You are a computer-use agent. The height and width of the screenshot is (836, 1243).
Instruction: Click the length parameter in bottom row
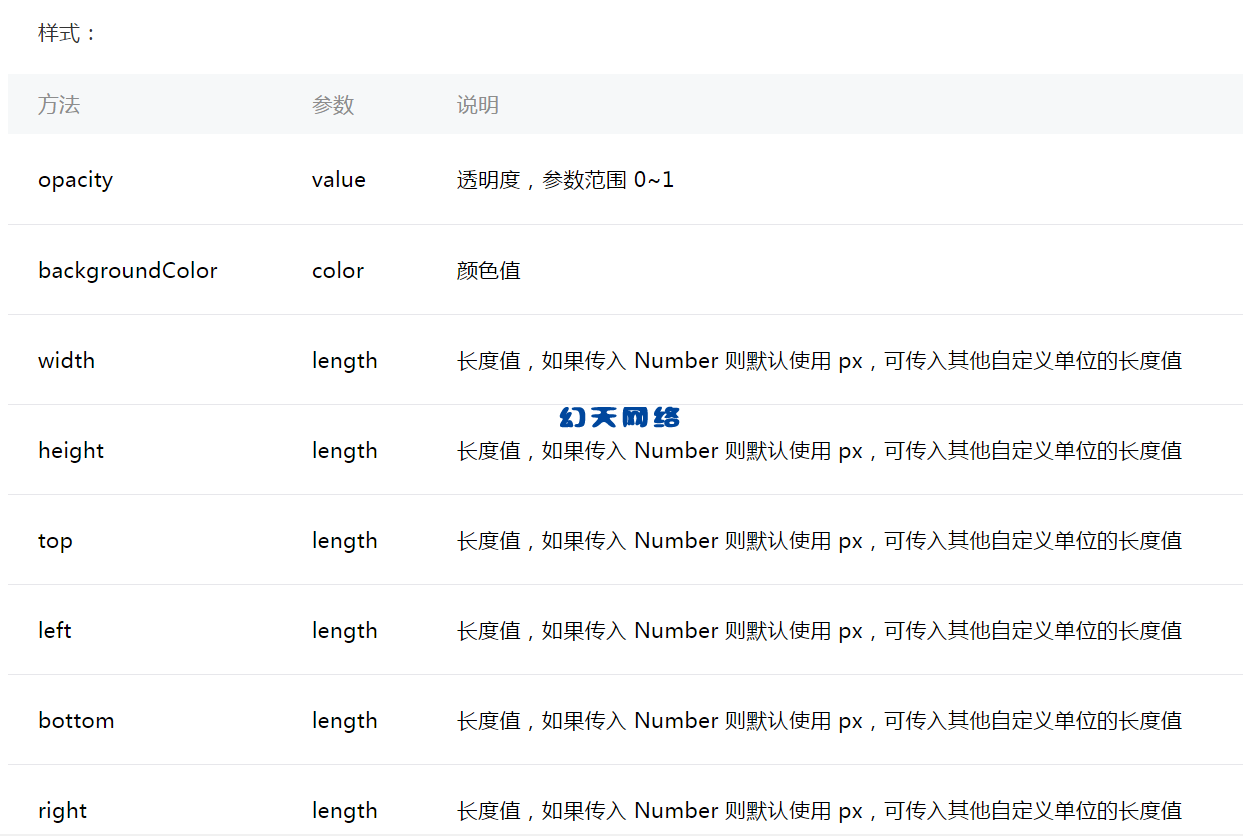tap(344, 720)
